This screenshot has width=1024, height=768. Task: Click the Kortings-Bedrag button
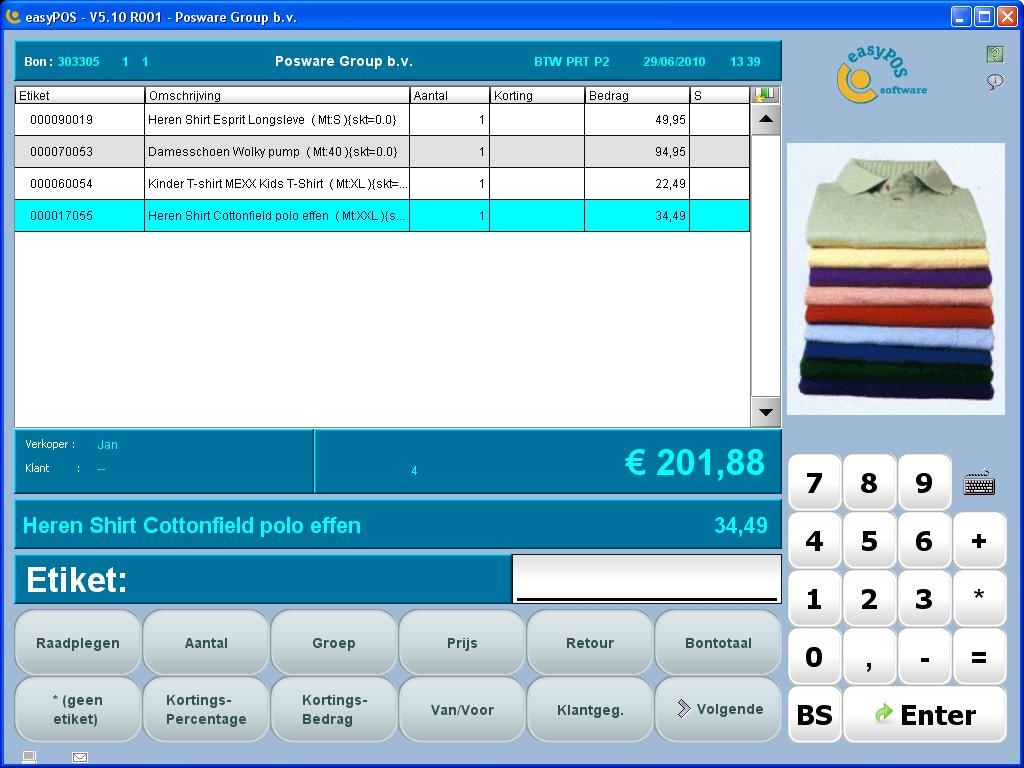pyautogui.click(x=334, y=709)
